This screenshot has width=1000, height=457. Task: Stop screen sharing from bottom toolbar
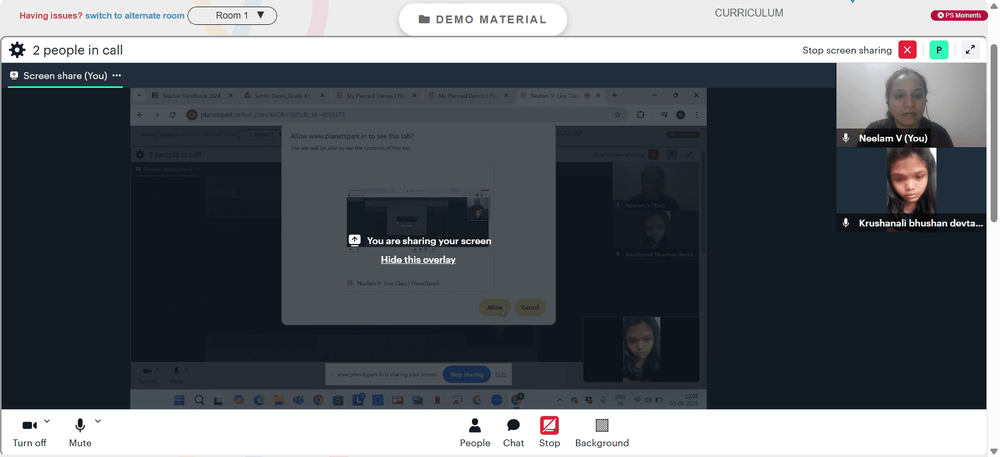[x=549, y=433]
